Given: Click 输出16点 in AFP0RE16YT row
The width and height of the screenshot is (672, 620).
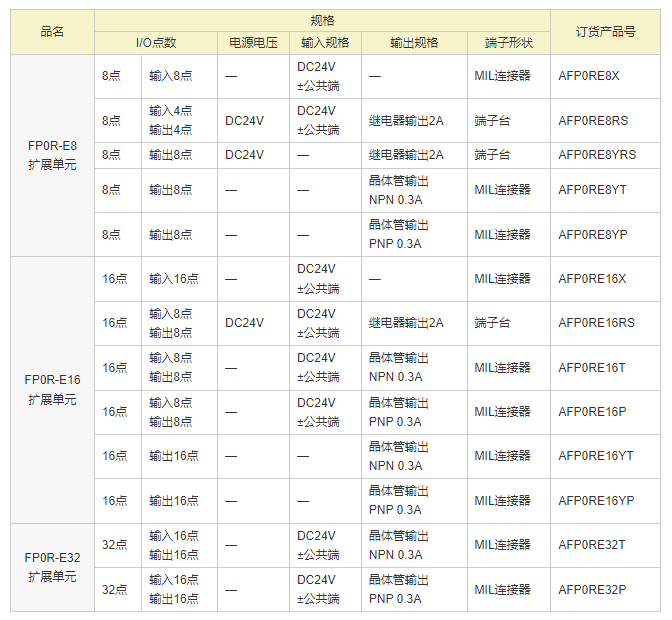Looking at the screenshot, I should pyautogui.click(x=174, y=456).
